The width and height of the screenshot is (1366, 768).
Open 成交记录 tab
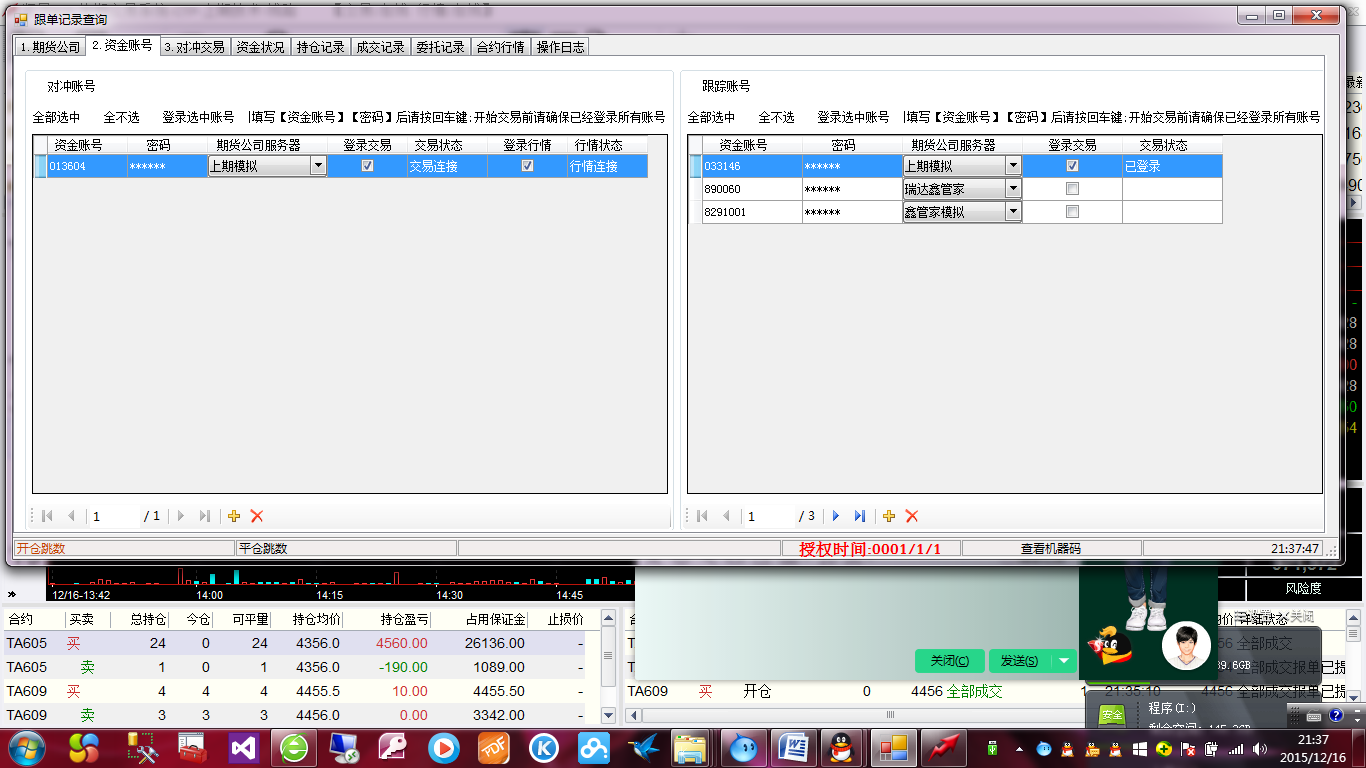(x=380, y=47)
